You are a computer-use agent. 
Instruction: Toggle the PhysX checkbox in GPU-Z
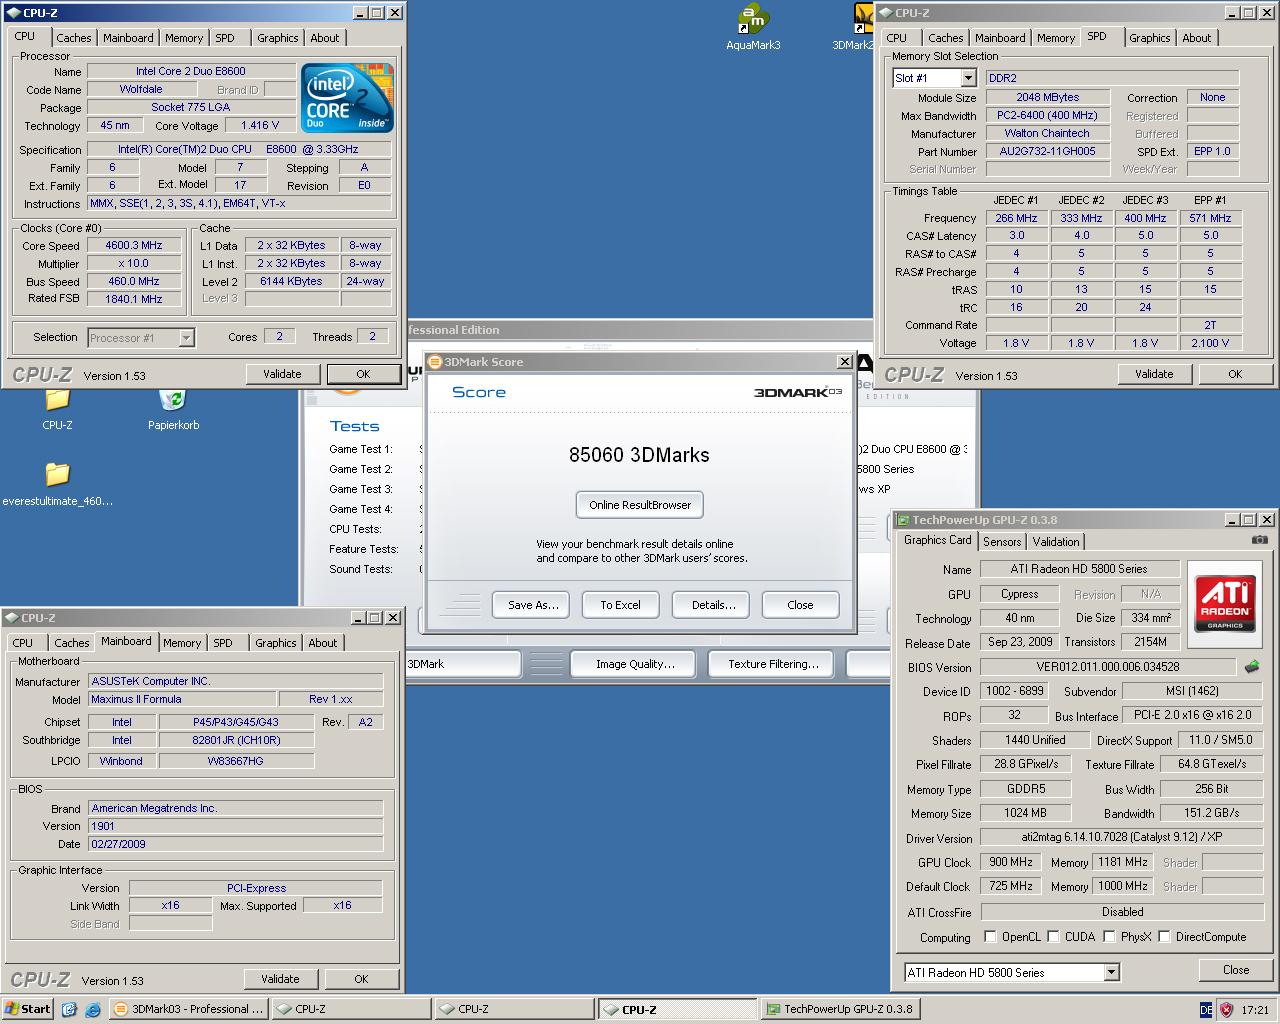coord(1109,937)
